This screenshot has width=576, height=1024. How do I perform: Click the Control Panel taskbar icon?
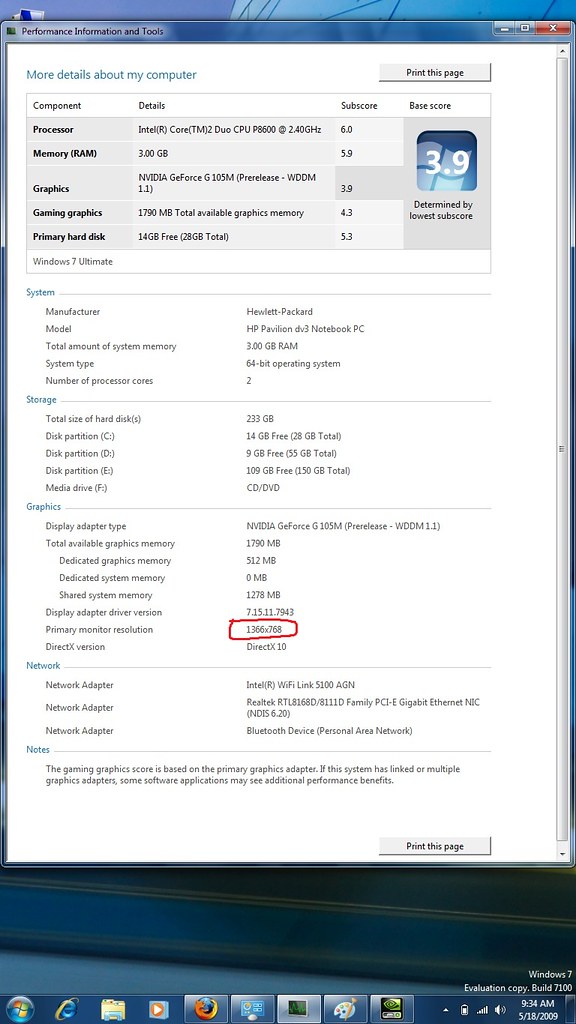click(252, 1010)
